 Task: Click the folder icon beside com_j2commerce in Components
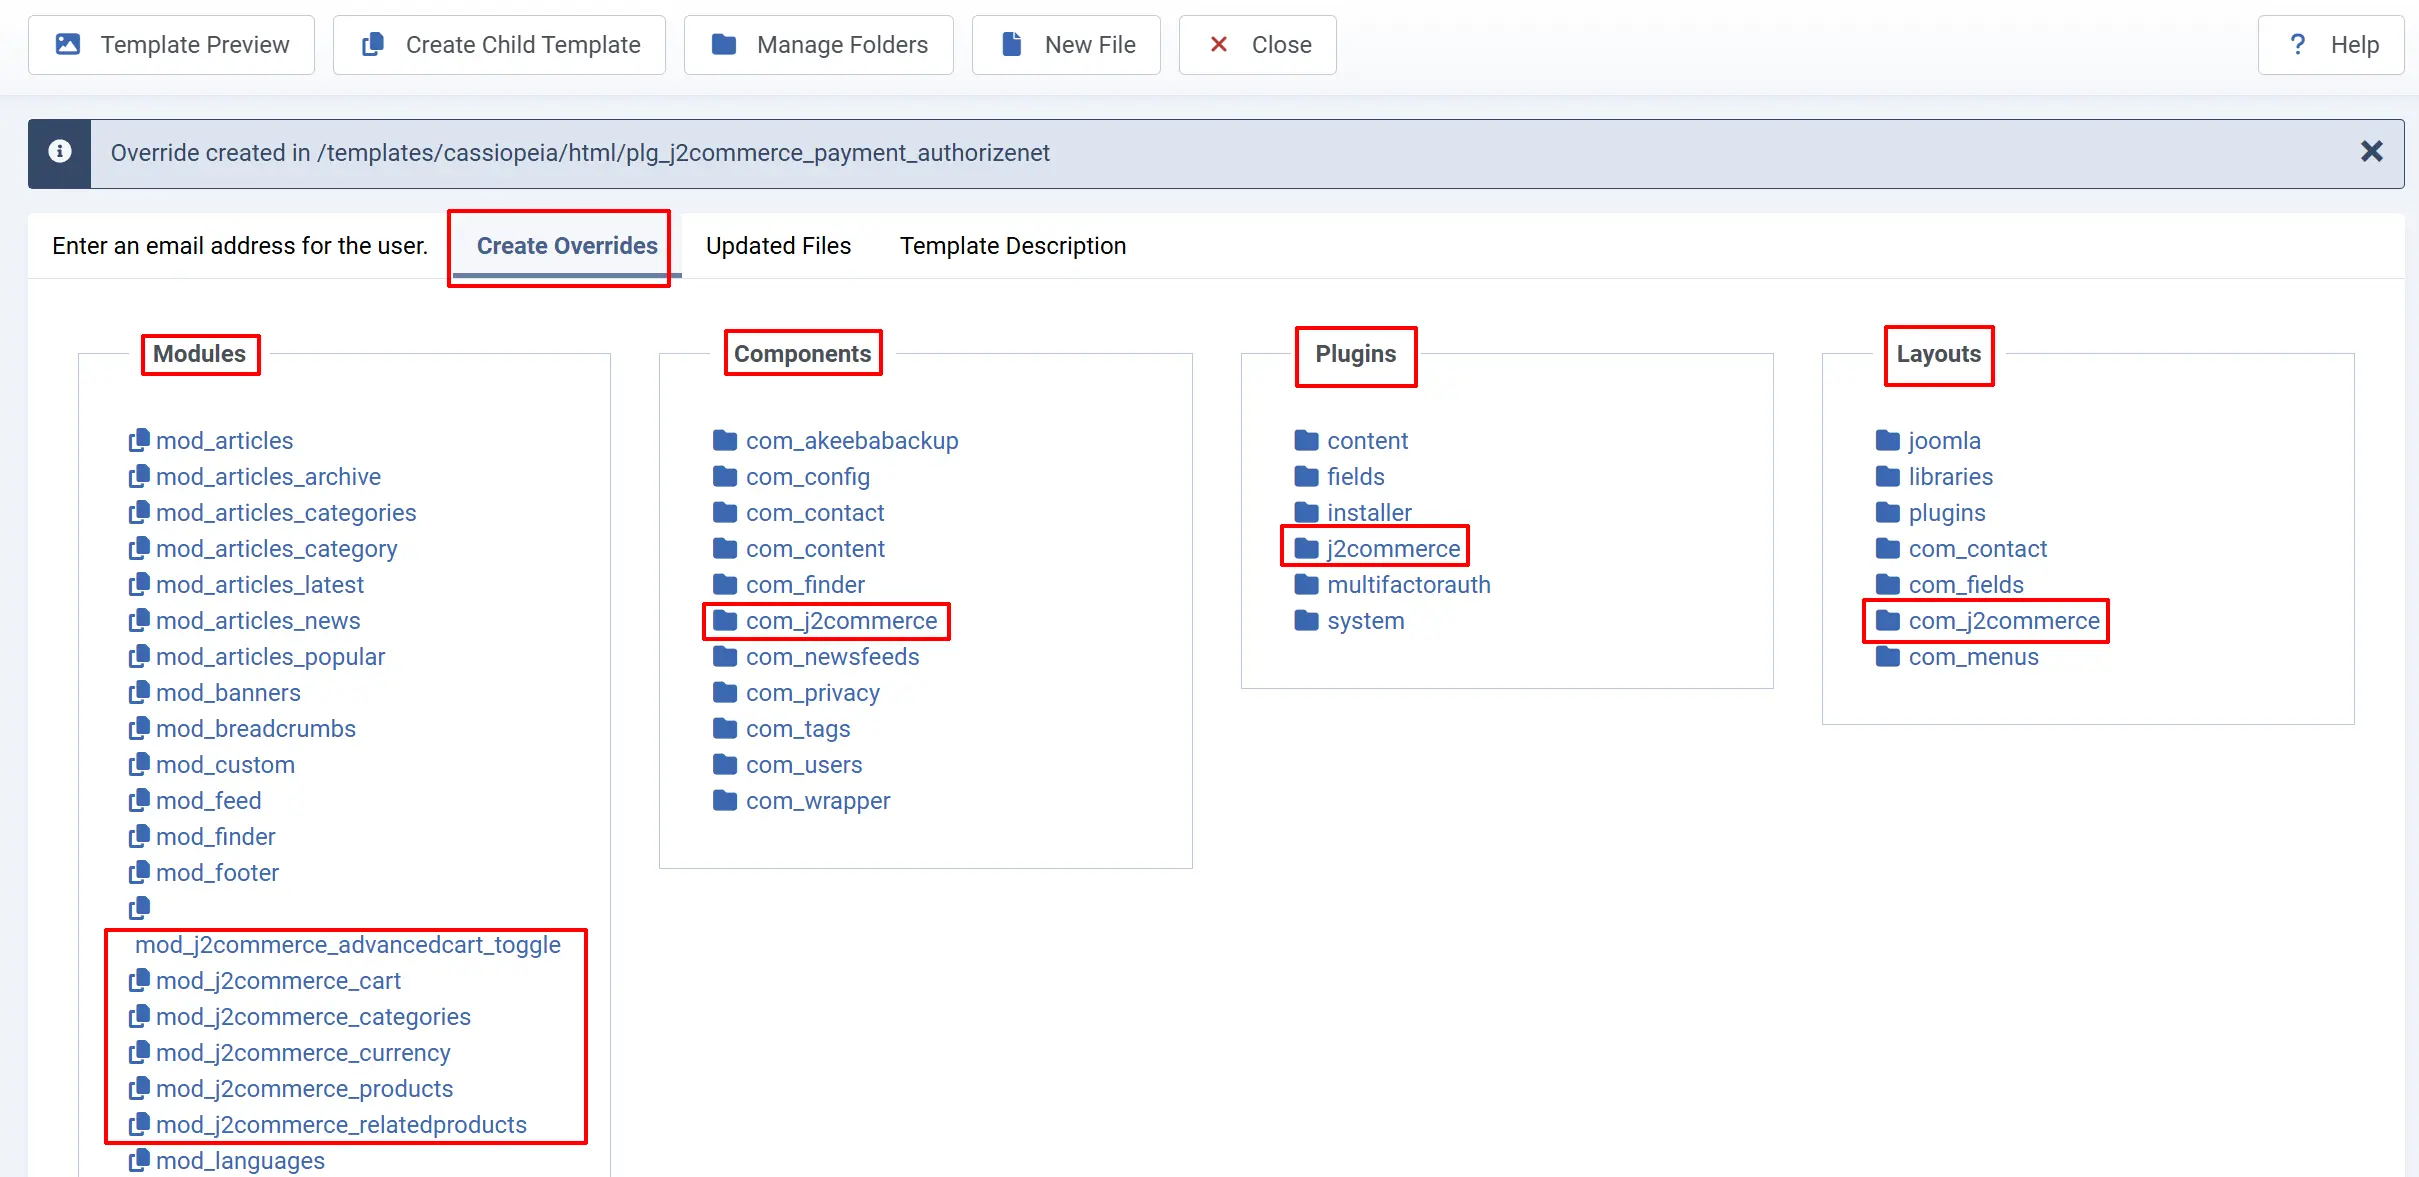(x=725, y=620)
